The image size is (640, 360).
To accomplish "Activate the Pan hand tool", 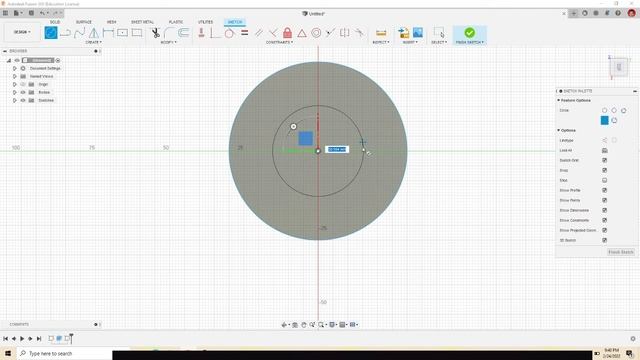I will (x=303, y=324).
